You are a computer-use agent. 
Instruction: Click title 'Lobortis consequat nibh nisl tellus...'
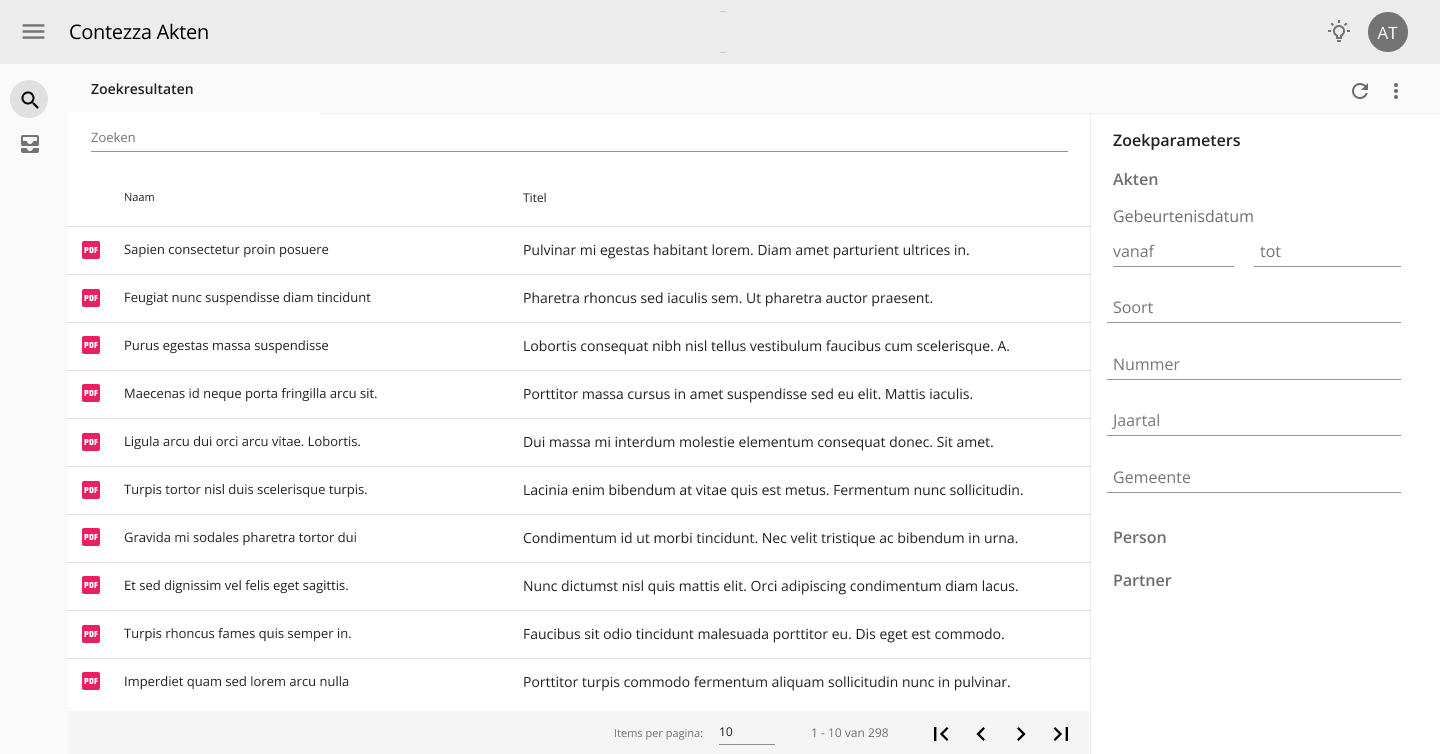click(x=766, y=346)
